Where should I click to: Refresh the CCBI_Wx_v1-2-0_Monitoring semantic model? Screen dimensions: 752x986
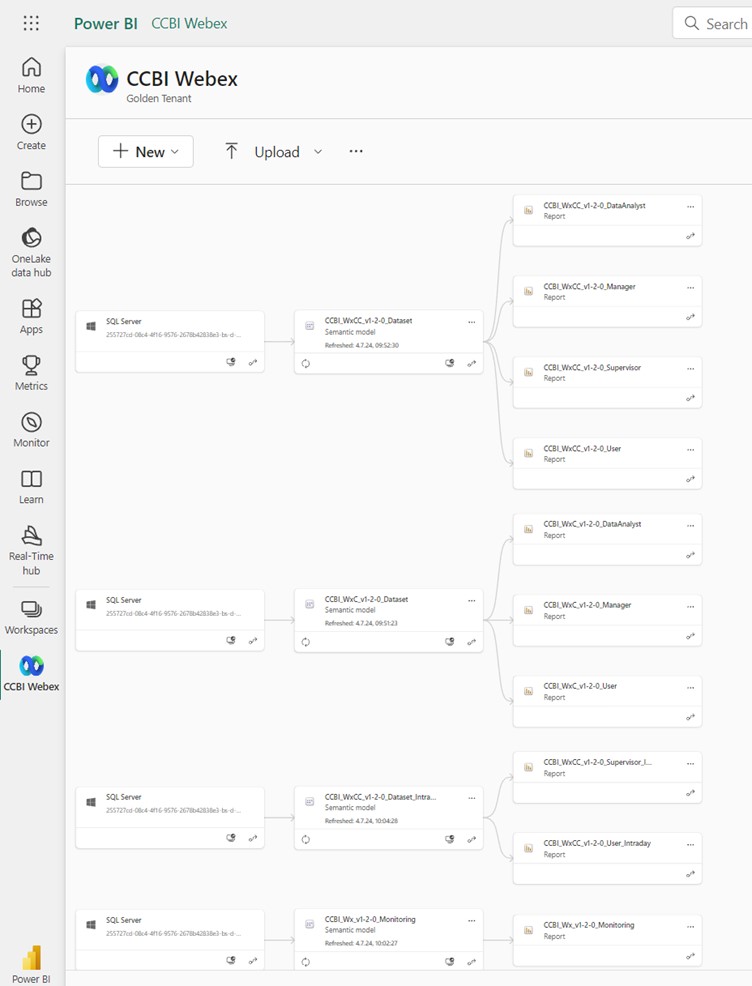pyautogui.click(x=306, y=962)
